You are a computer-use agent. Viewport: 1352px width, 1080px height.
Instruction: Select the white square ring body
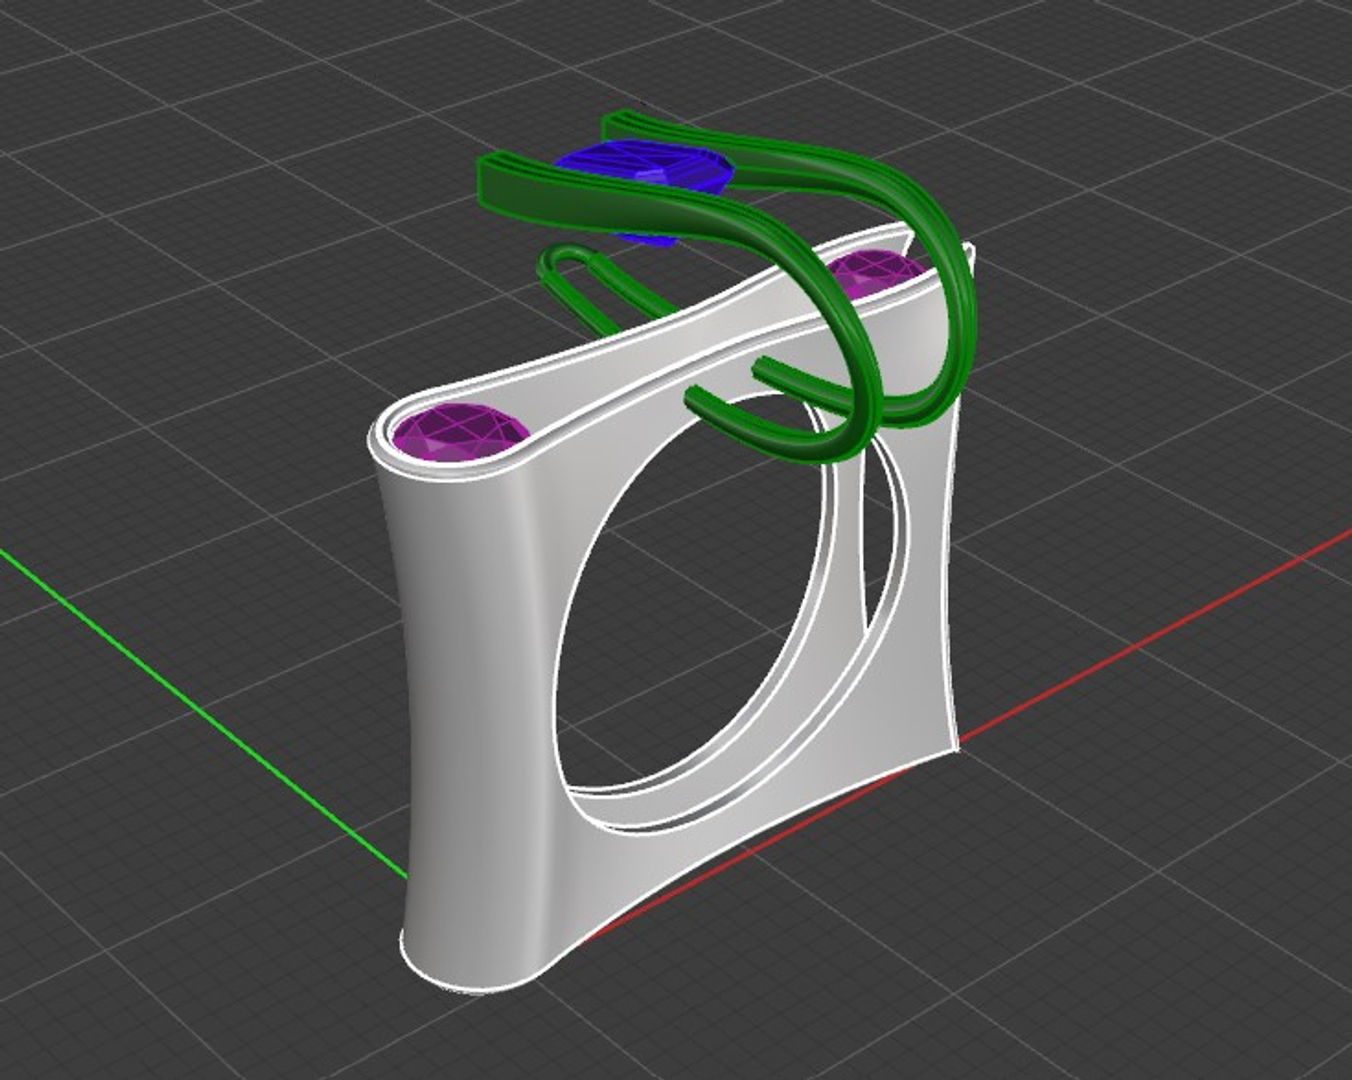click(x=480, y=700)
